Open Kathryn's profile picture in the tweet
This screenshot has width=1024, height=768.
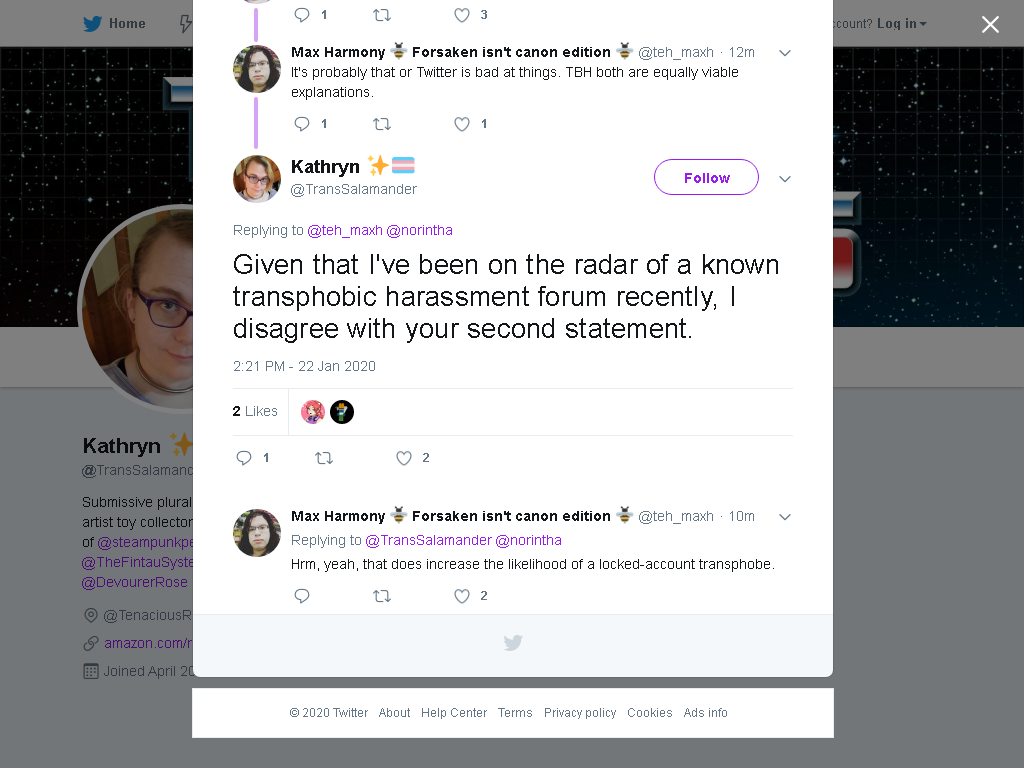(257, 179)
